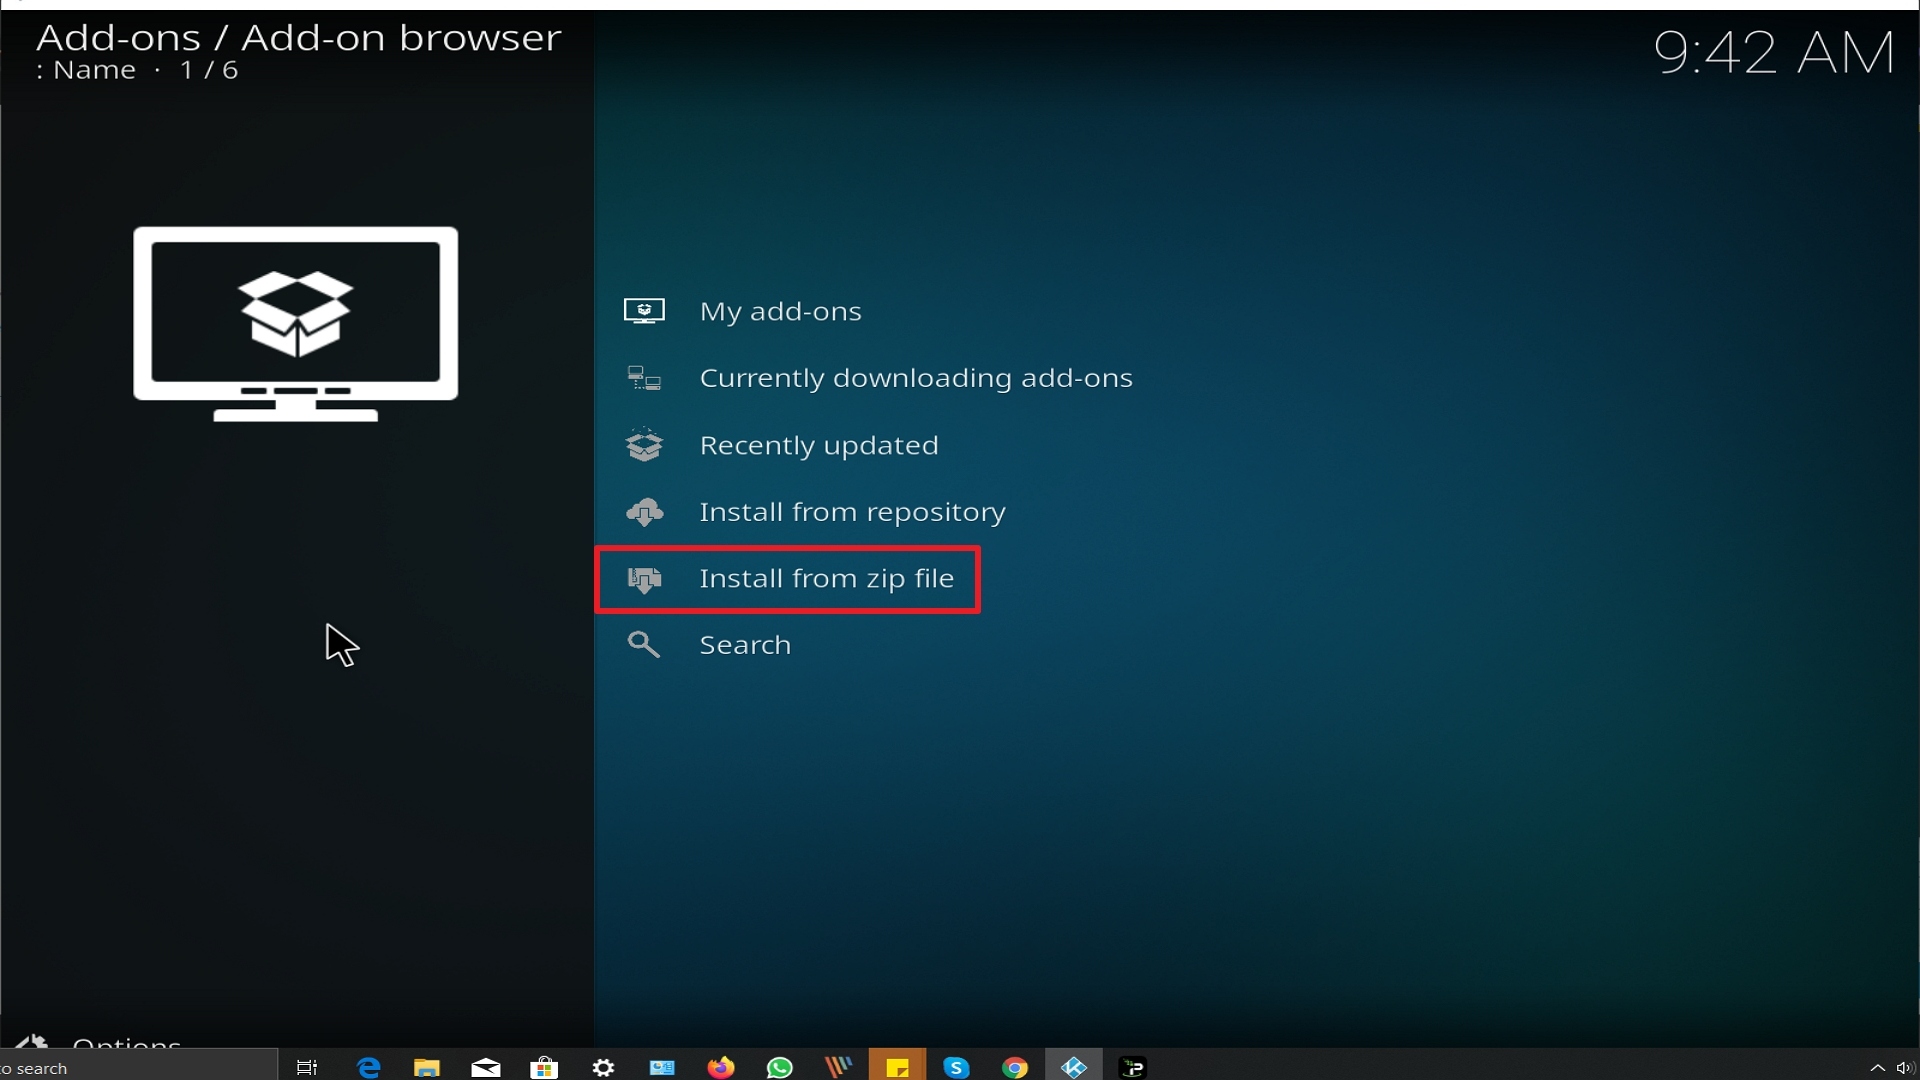This screenshot has width=1920, height=1080.
Task: Open Google Chrome from the taskbar
Action: [1015, 1067]
